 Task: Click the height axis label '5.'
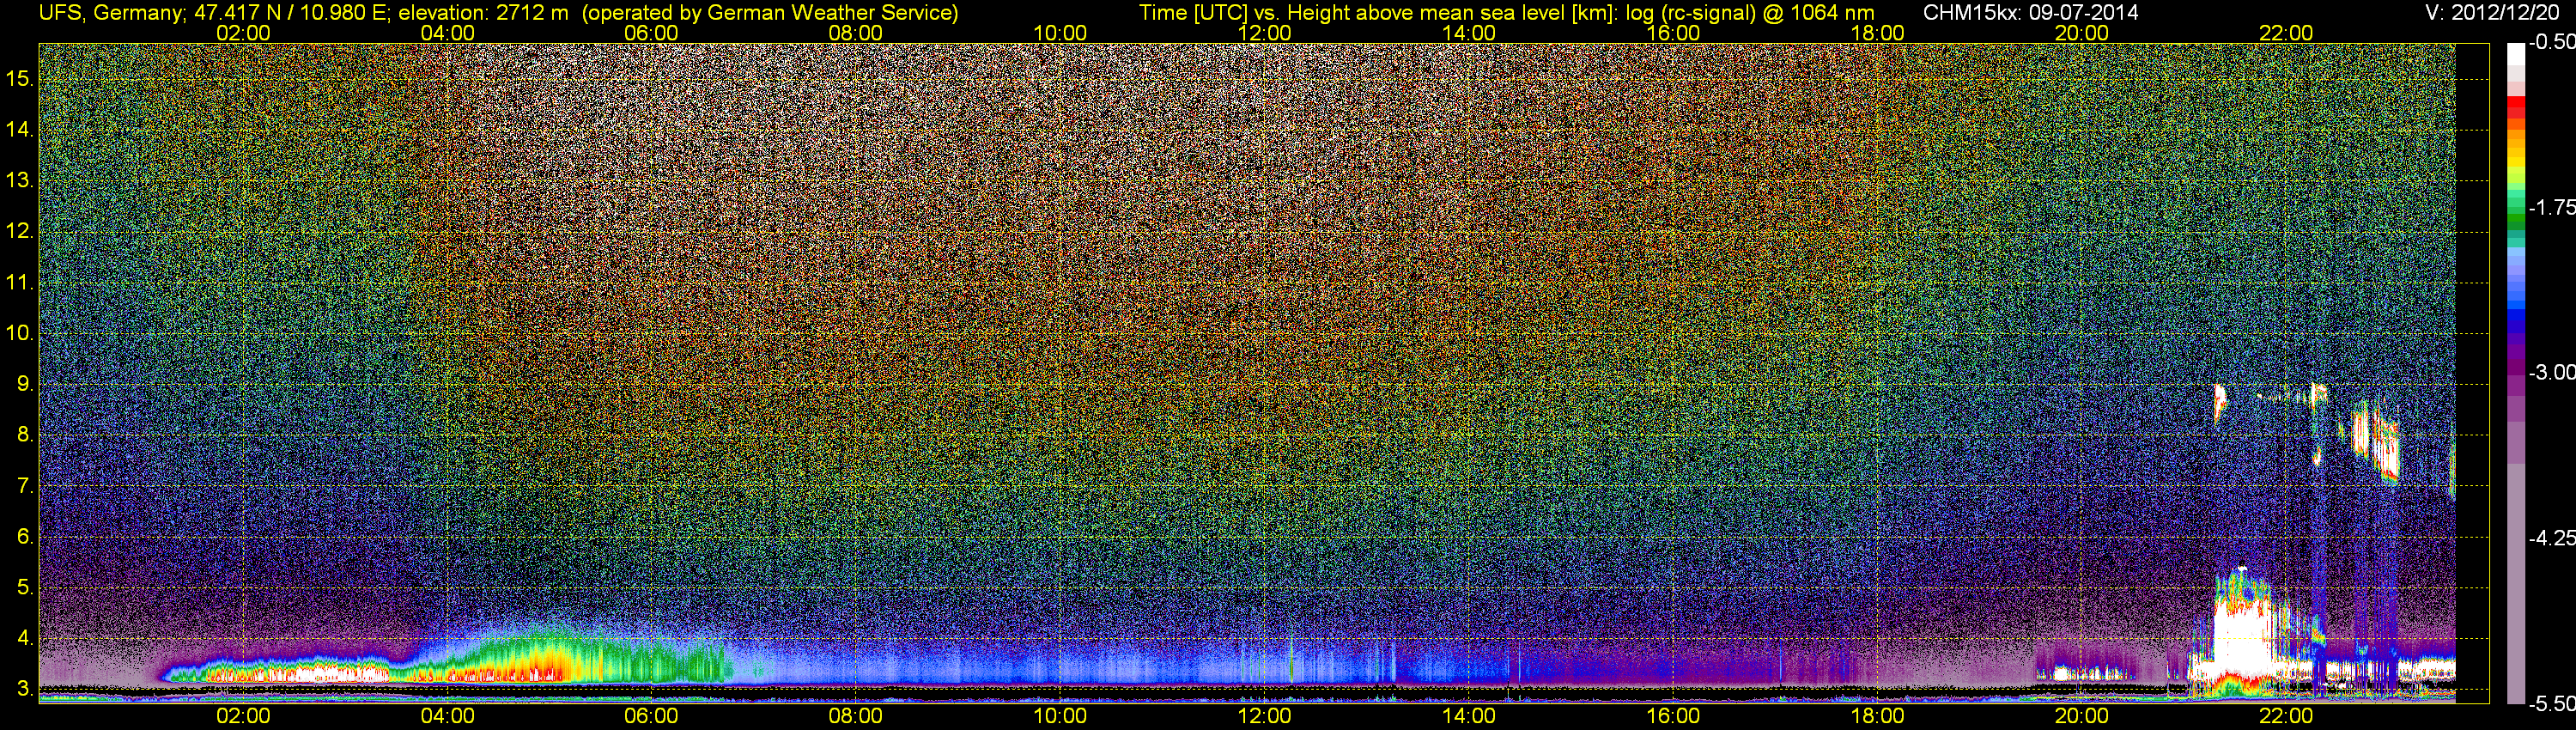coord(25,588)
